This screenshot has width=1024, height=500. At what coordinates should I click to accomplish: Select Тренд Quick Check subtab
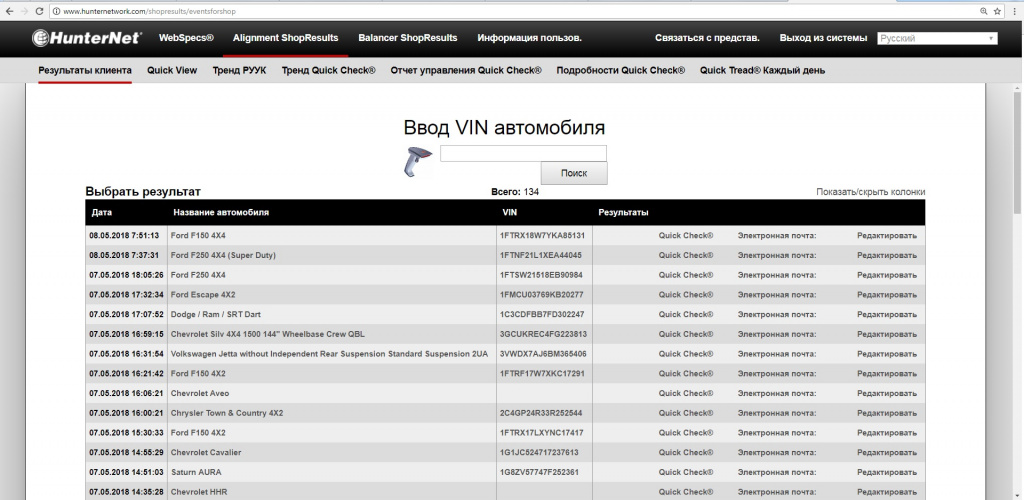click(x=328, y=70)
